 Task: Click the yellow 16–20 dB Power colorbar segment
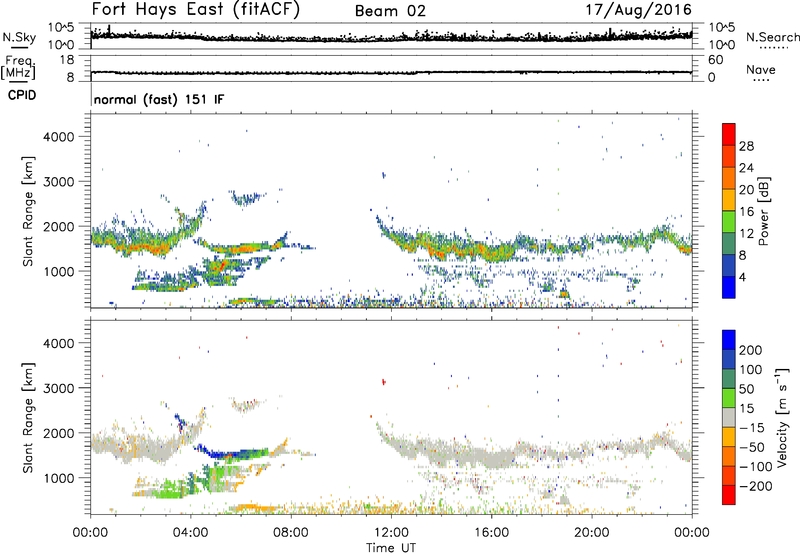coord(729,199)
